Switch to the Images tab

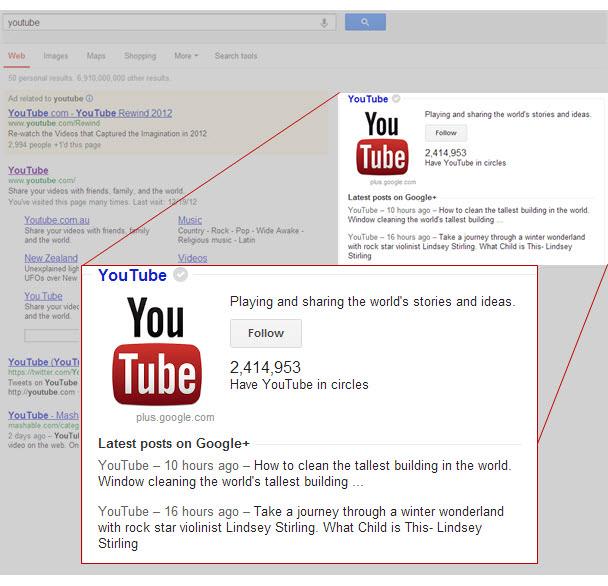[x=56, y=56]
